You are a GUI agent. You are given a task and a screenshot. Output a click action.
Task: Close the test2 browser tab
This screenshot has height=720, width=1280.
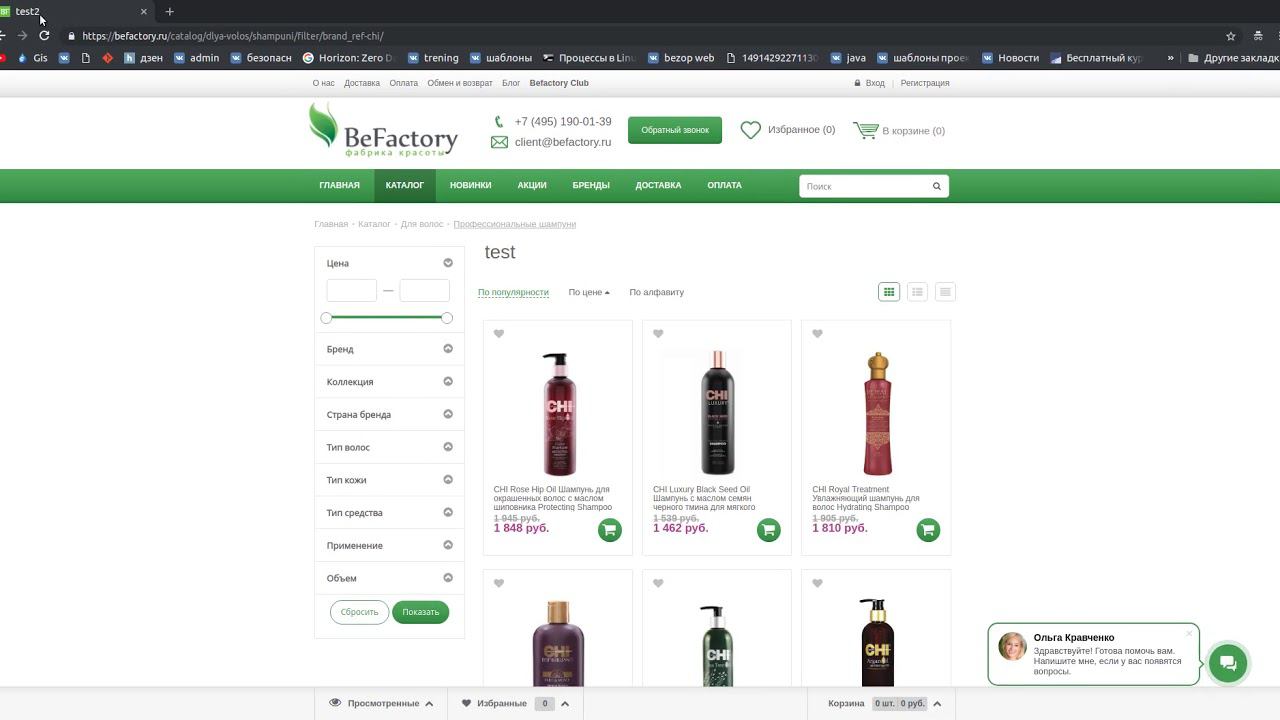pos(144,12)
